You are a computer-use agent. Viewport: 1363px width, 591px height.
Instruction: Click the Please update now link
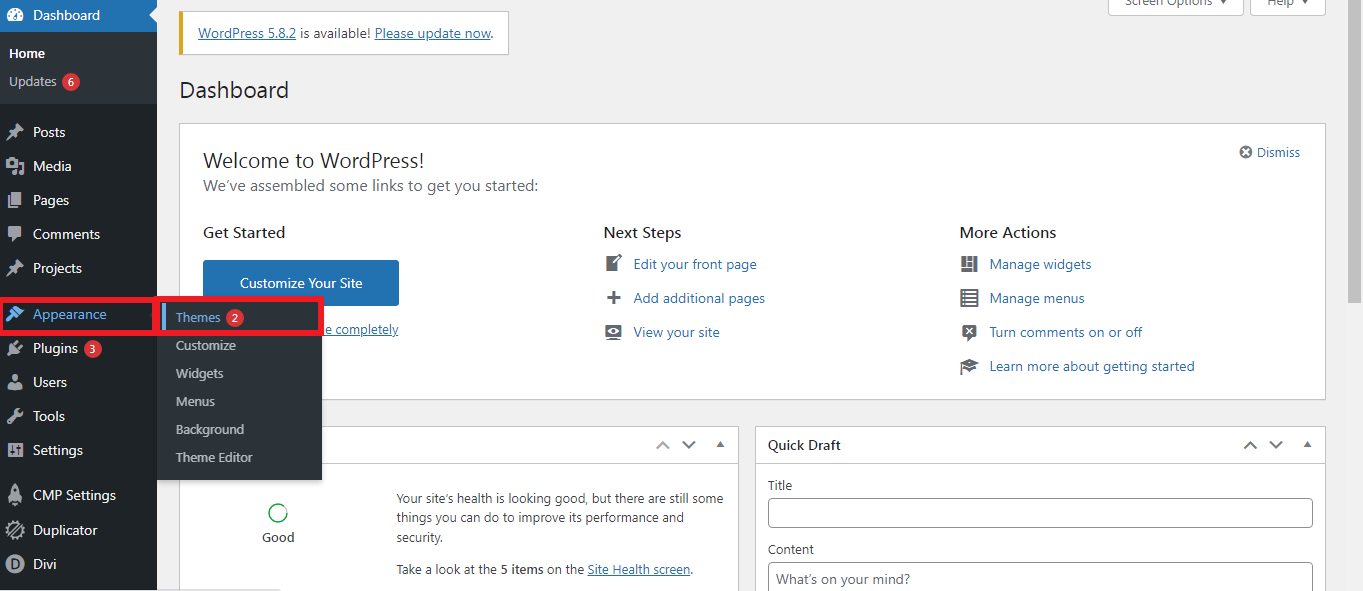point(433,33)
